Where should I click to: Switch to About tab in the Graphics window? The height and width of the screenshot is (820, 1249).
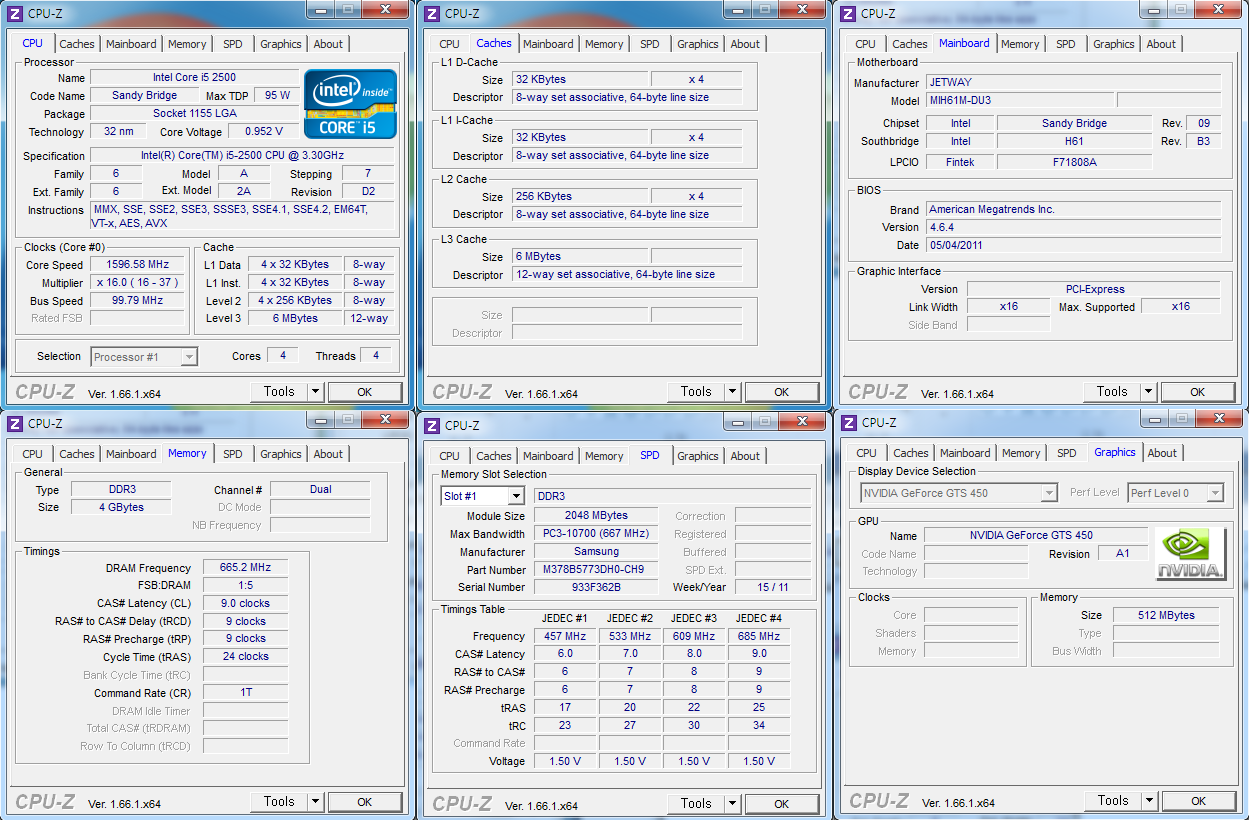(1161, 453)
